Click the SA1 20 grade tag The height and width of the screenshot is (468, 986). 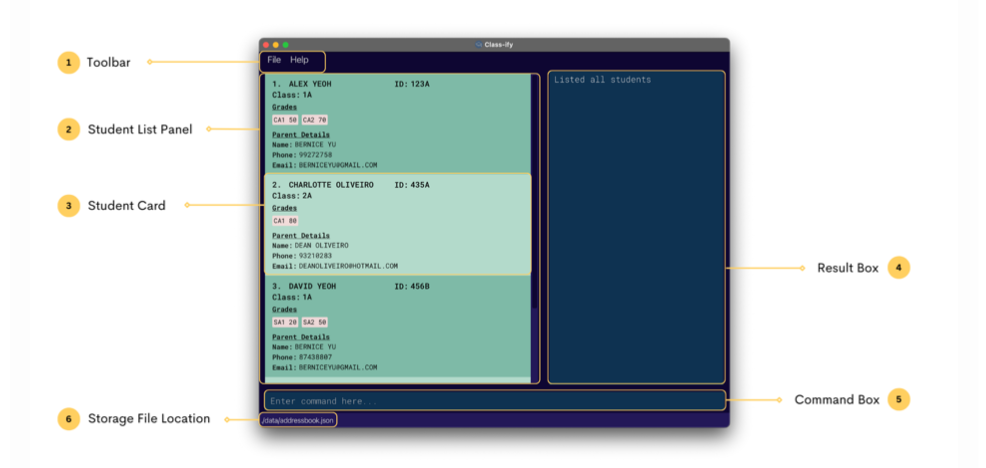(285, 322)
